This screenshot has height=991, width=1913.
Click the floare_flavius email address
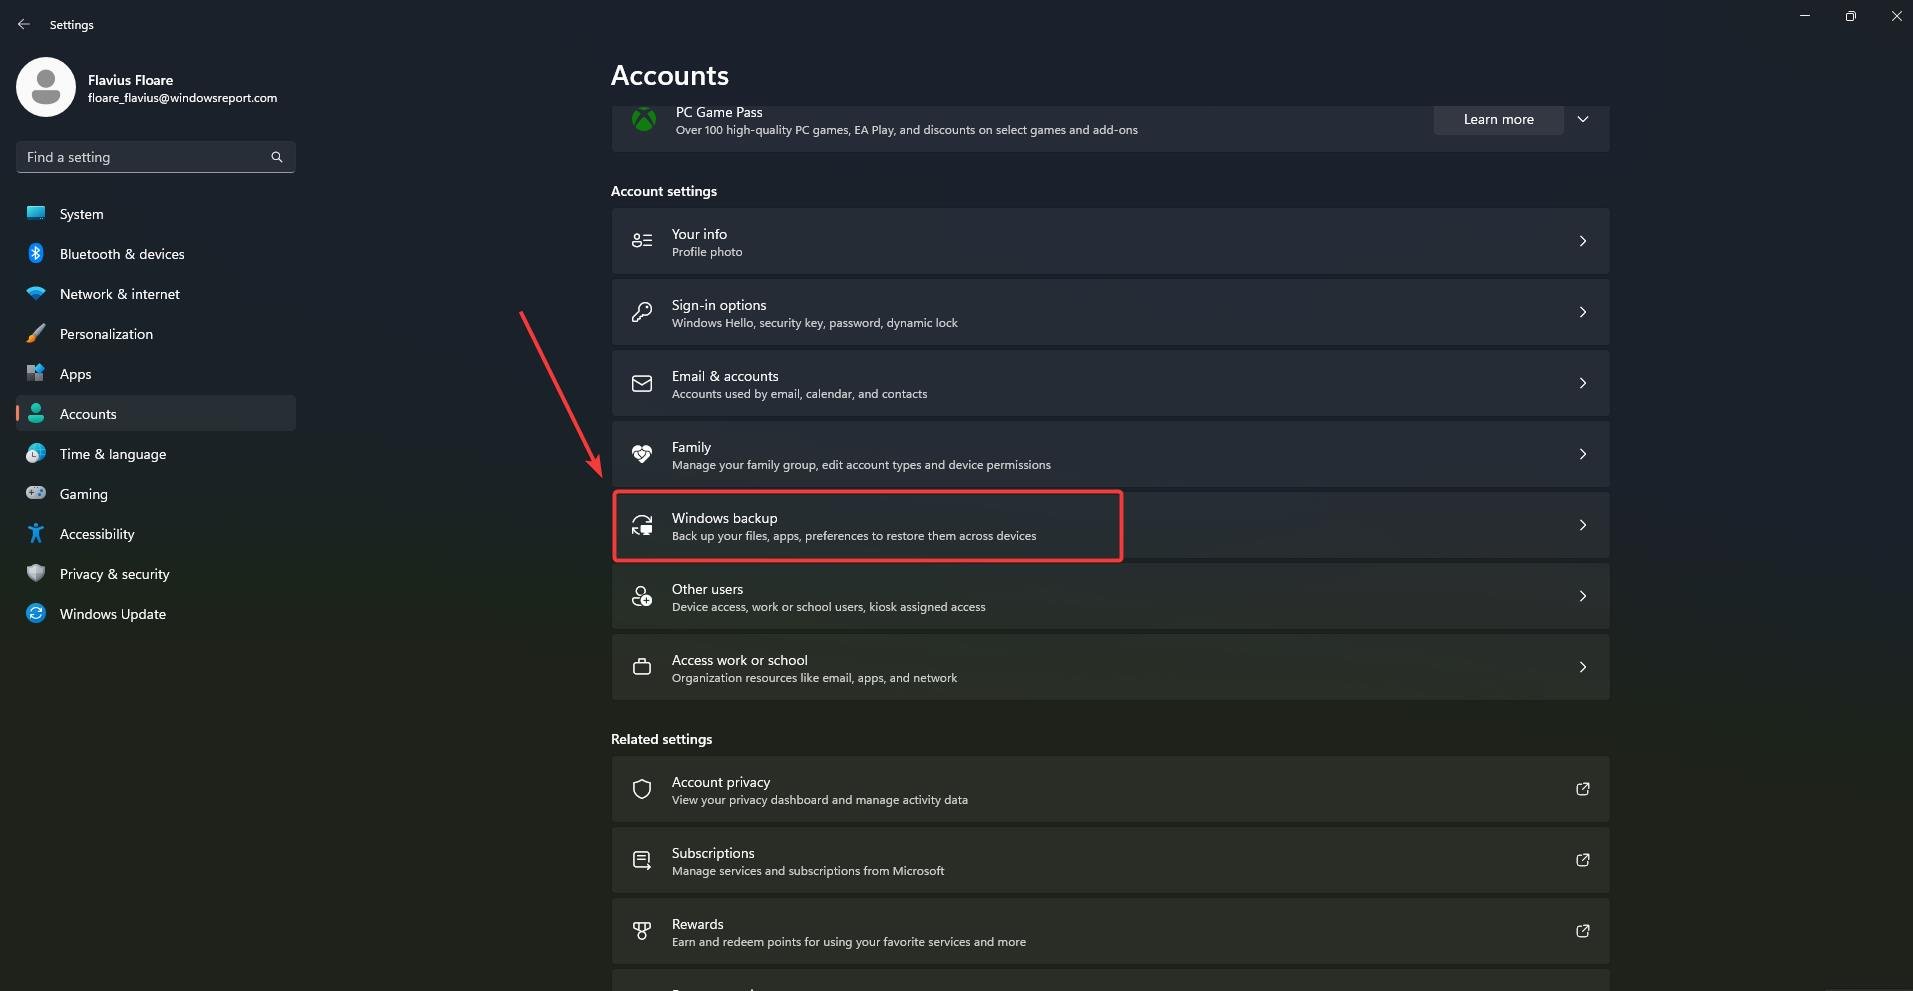[182, 98]
